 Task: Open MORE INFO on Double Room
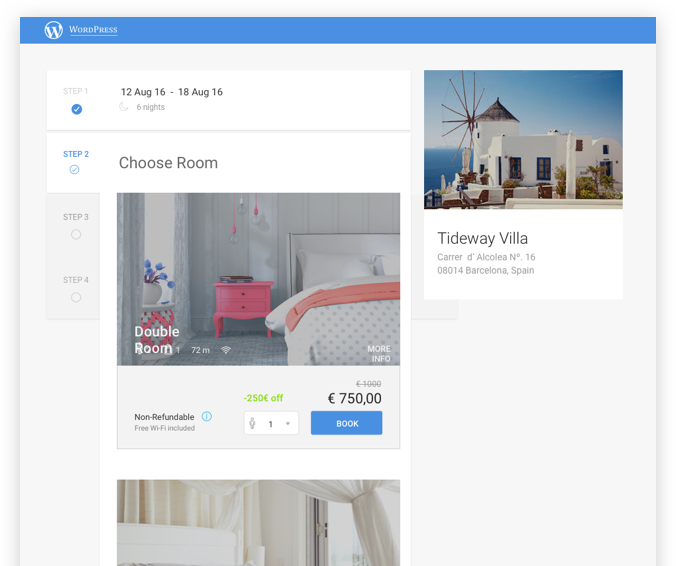point(379,354)
